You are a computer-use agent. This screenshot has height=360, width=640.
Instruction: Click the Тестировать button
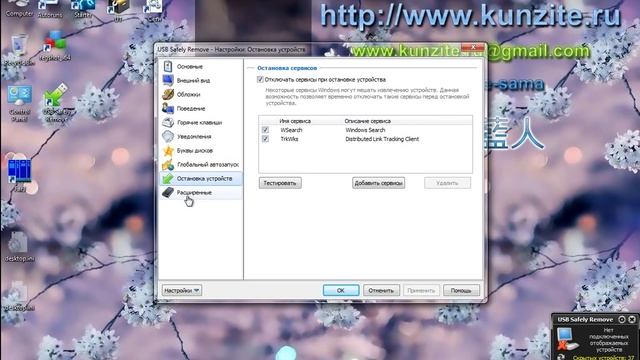[280, 183]
